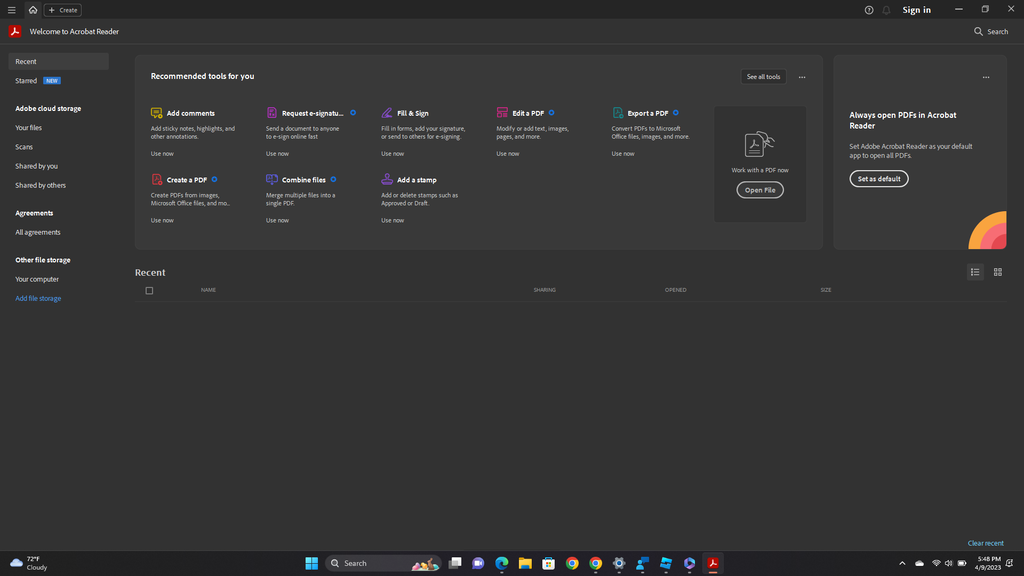Select the Add a stamp icon
Screen dimensions: 1024x576
[x=387, y=179]
